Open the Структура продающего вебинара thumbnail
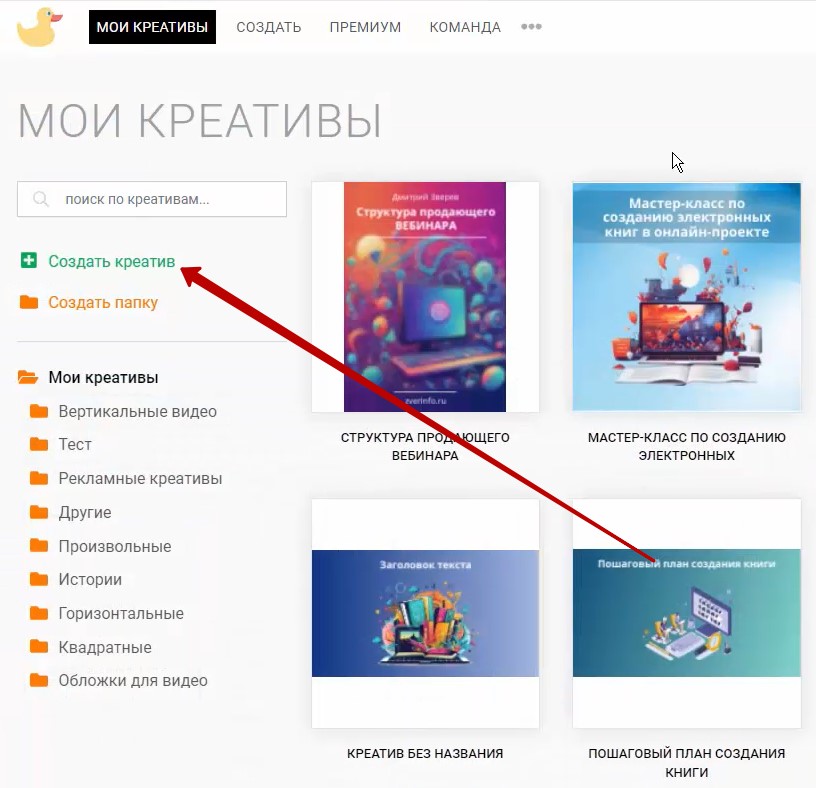Viewport: 816px width, 788px height. [425, 297]
